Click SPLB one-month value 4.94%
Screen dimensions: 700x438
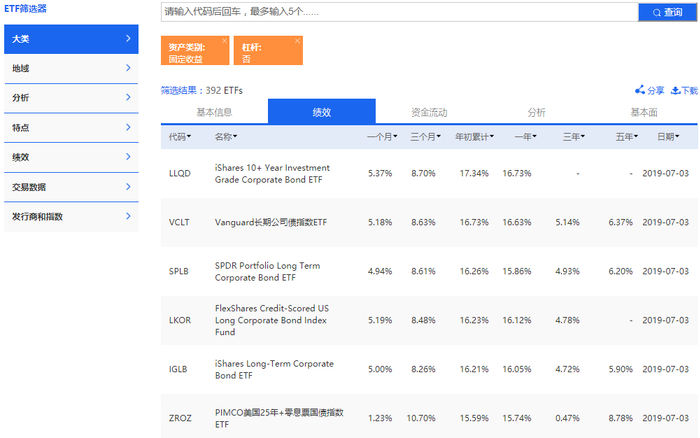click(x=380, y=271)
